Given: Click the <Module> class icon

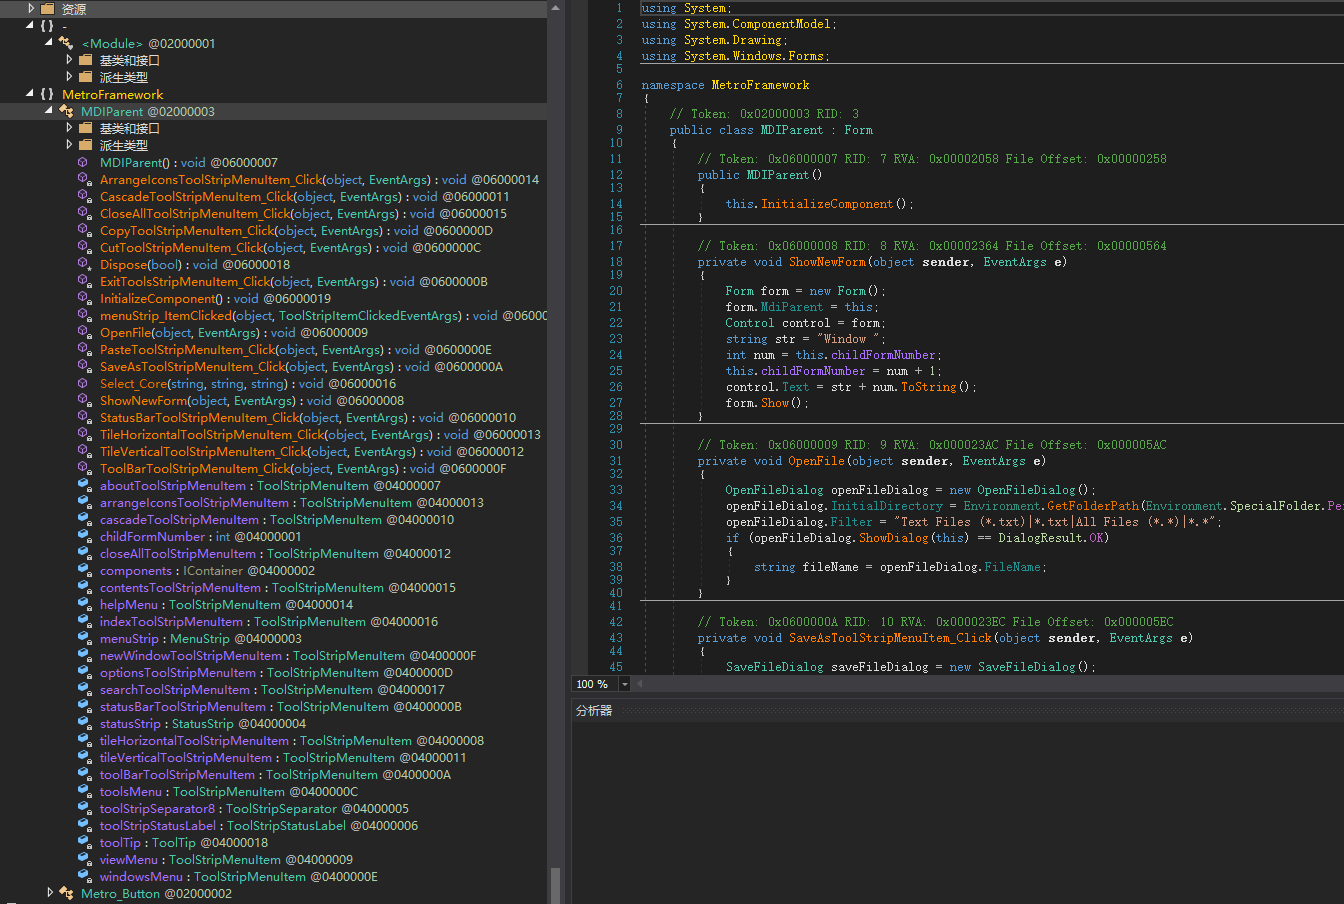Looking at the screenshot, I should 67,43.
